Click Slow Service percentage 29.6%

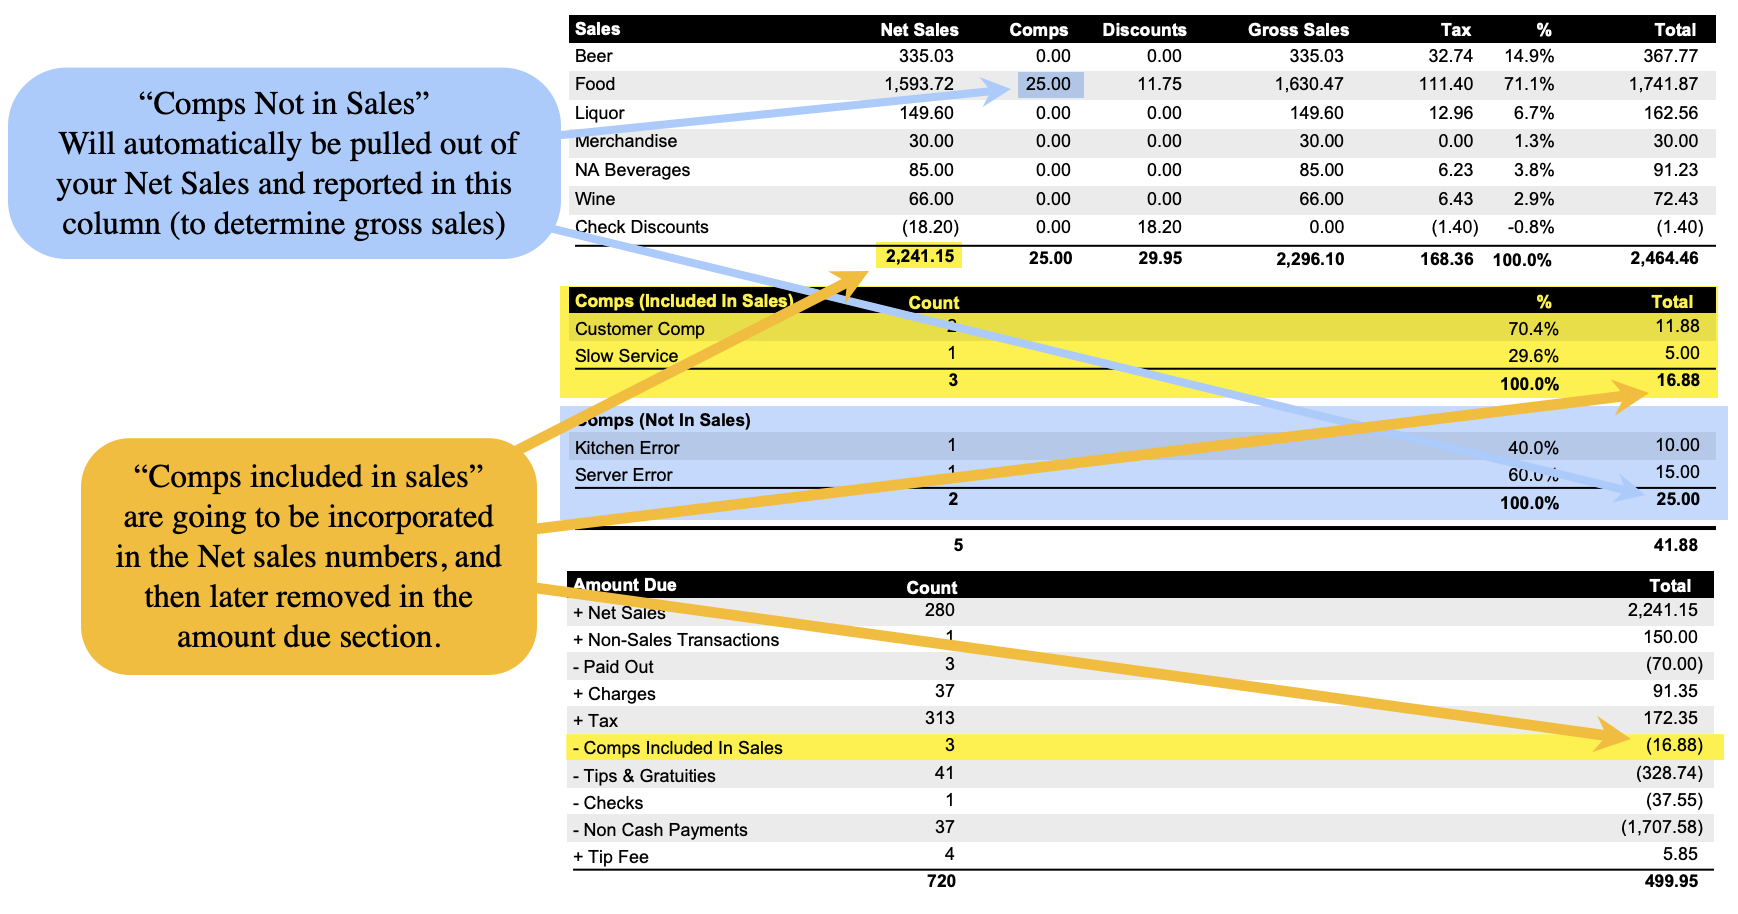(1533, 356)
